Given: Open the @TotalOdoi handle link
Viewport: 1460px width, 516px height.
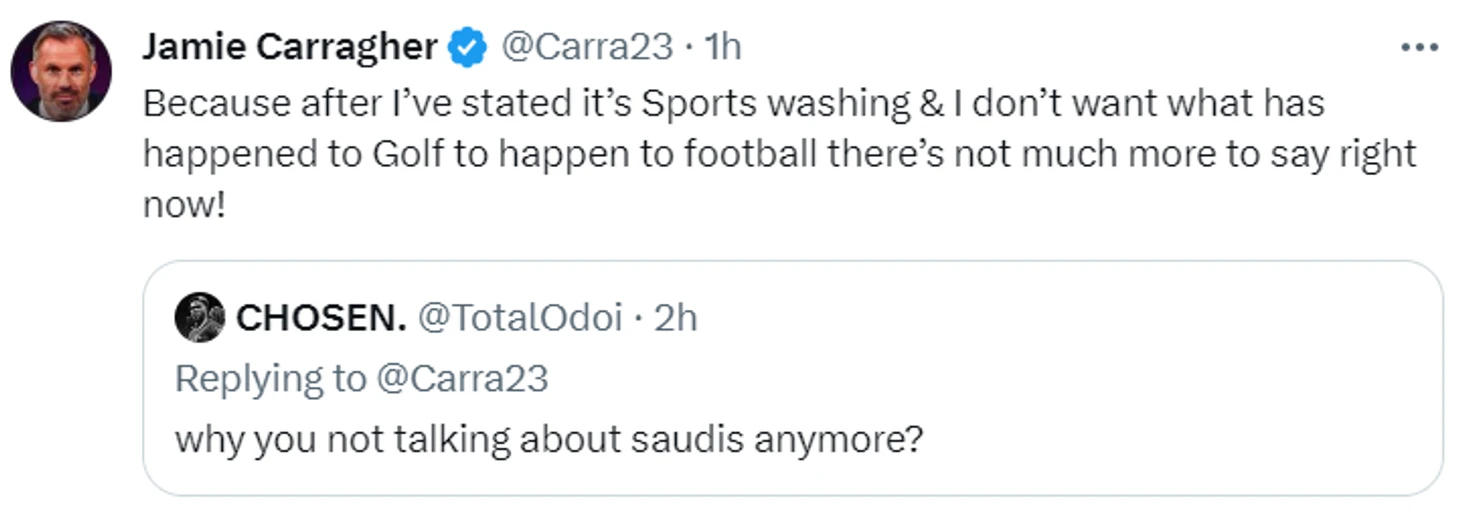Looking at the screenshot, I should point(518,318).
